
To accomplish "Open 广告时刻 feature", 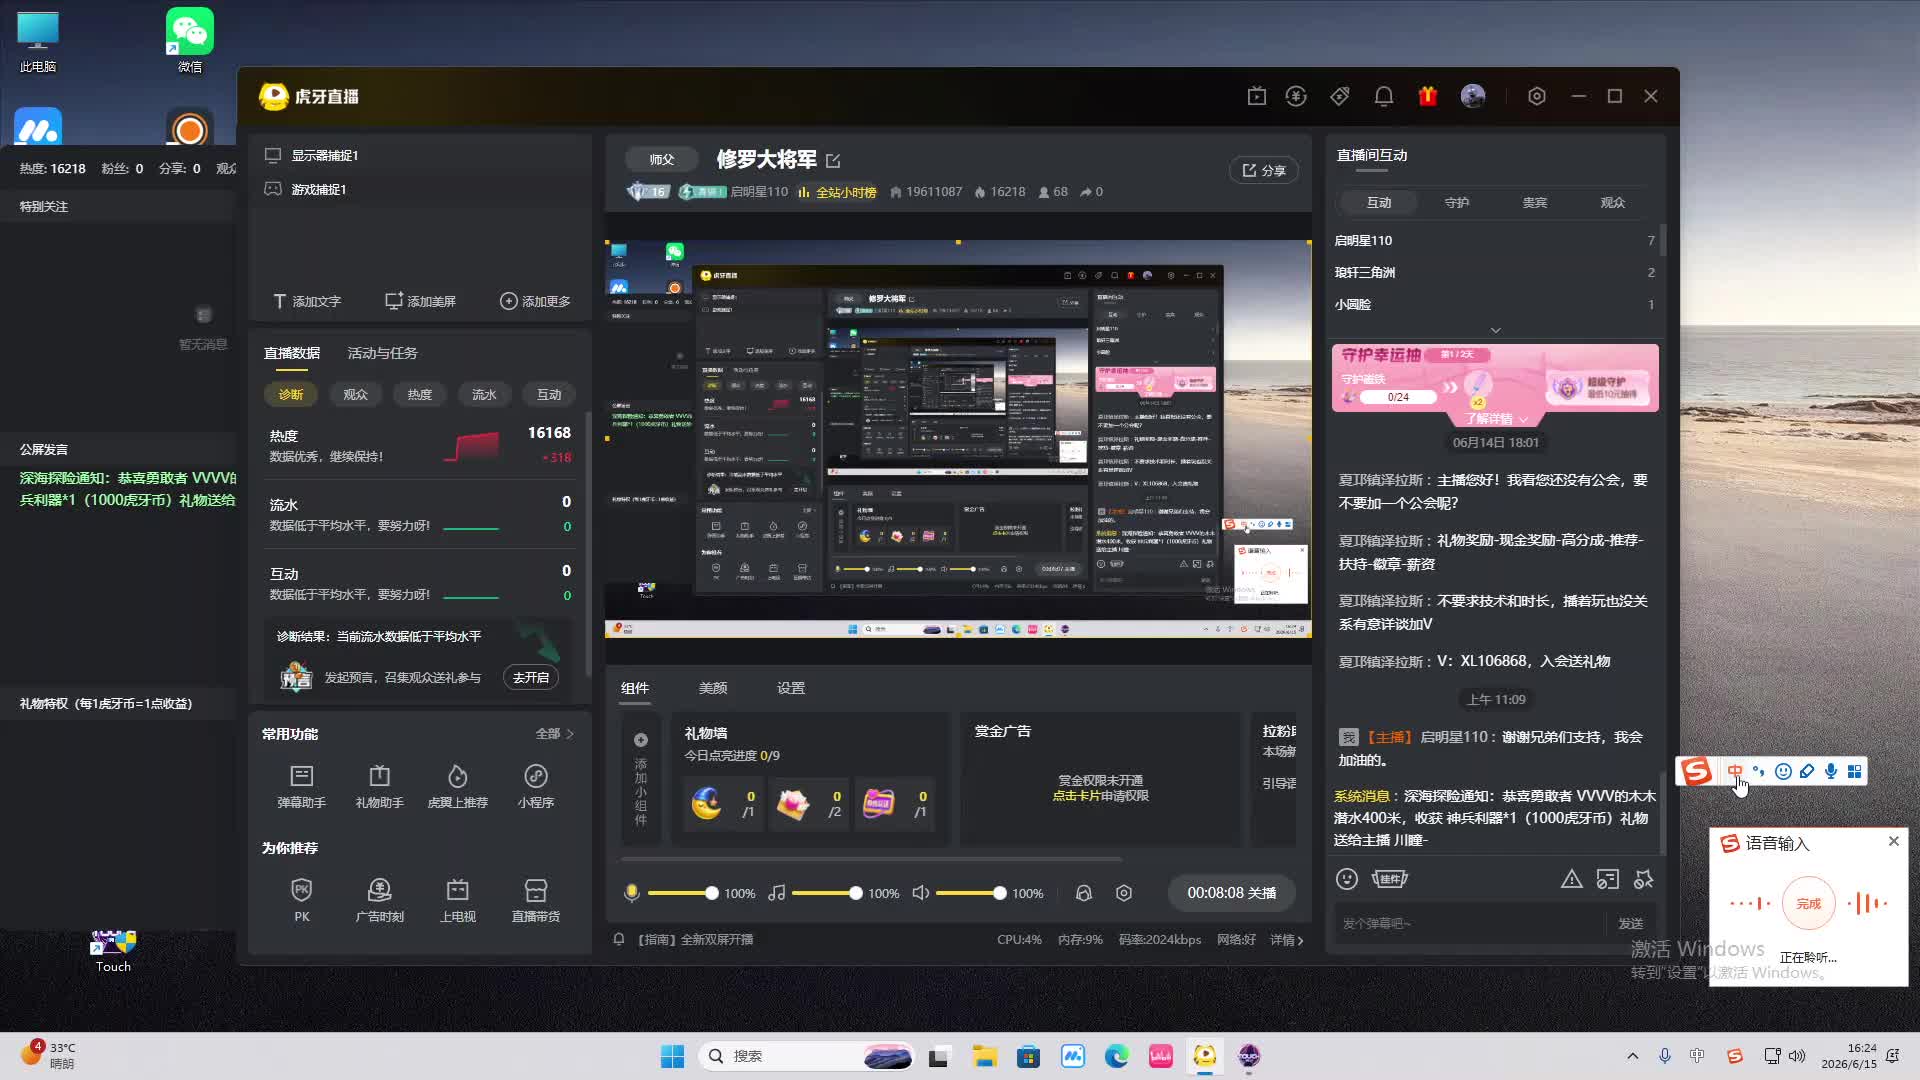I will coord(379,900).
